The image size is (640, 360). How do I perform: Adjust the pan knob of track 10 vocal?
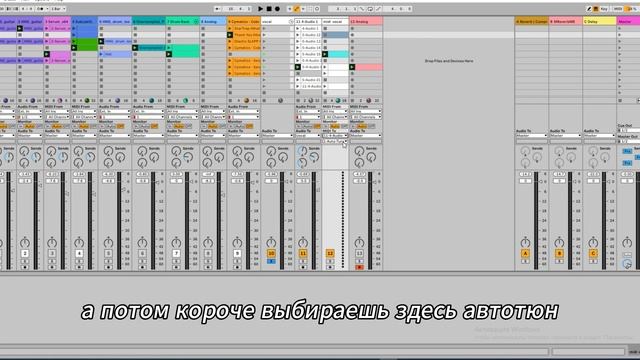[x=271, y=242]
